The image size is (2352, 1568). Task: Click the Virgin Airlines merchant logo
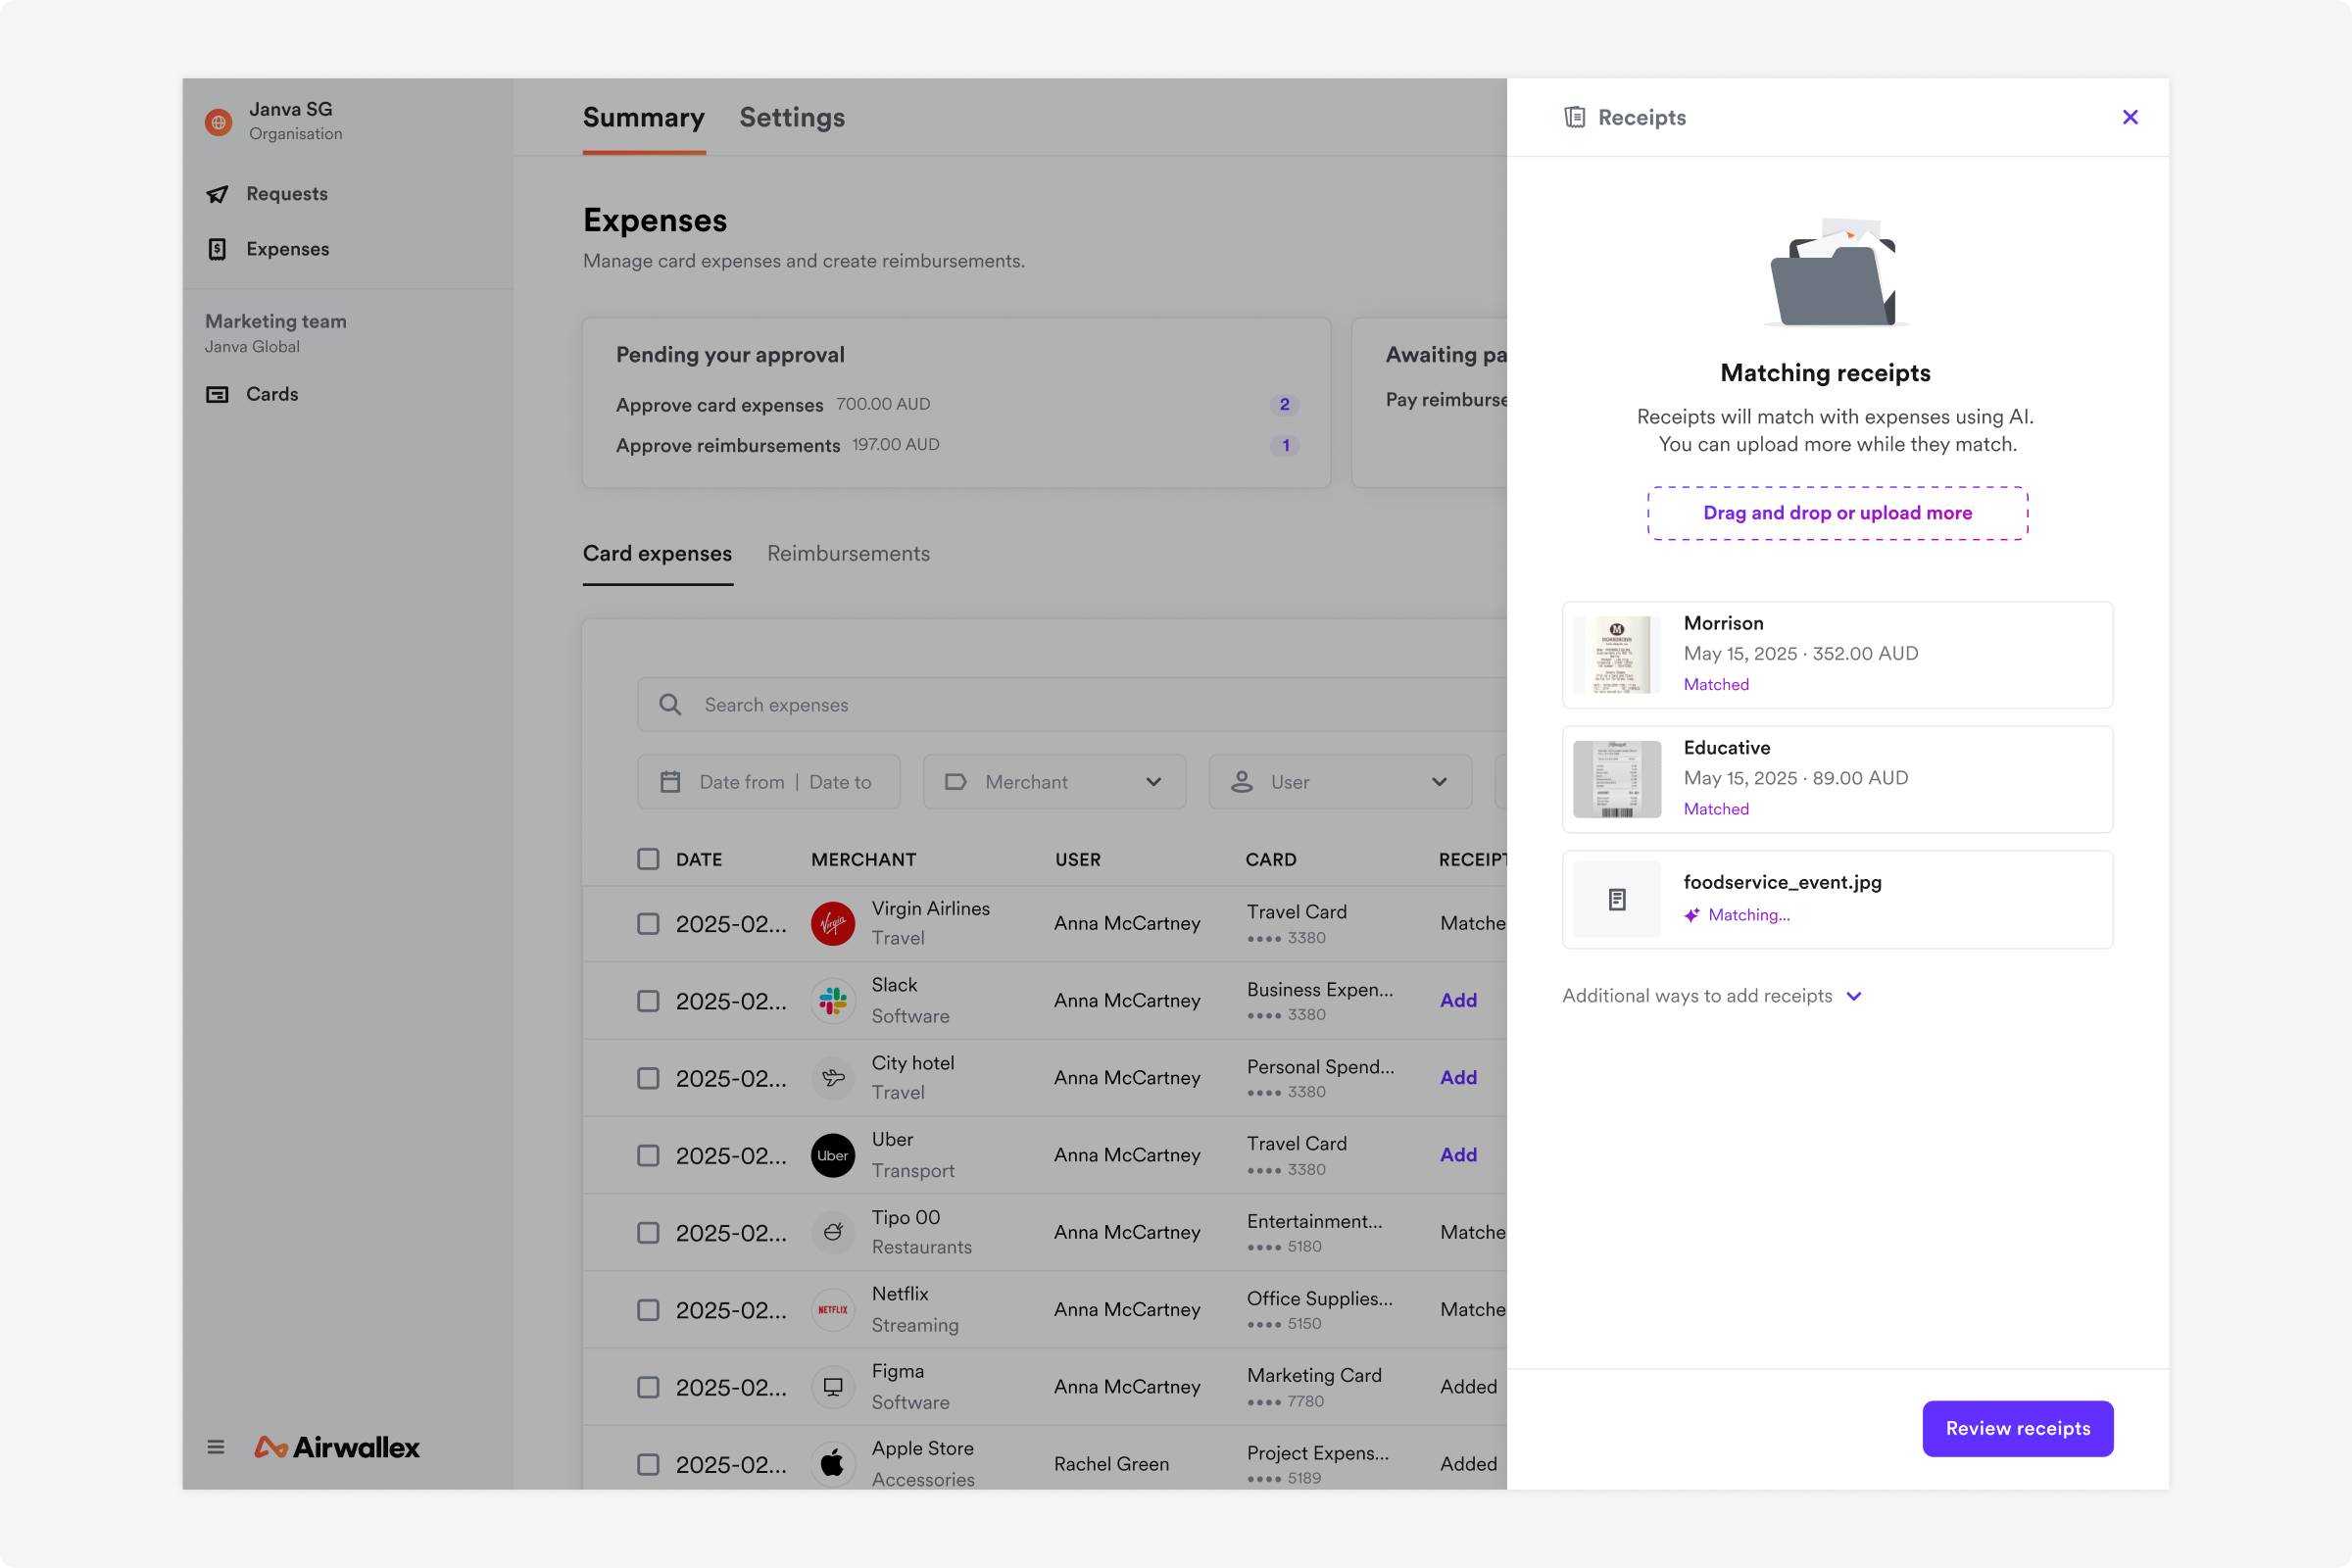click(x=832, y=923)
